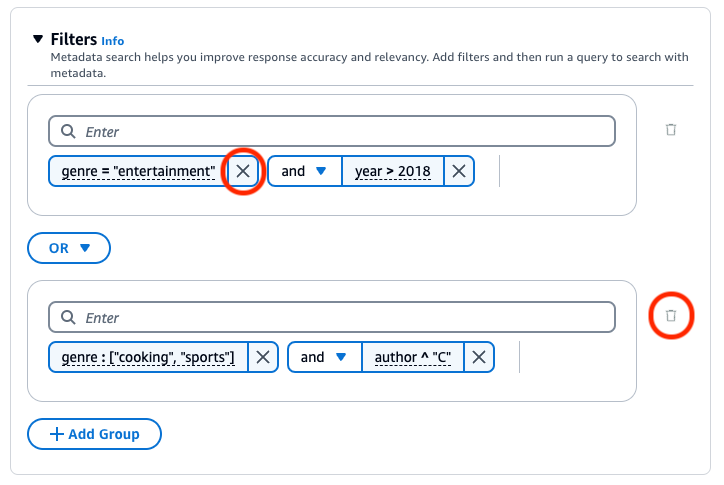Focus the first group's Enter filter field
724x485 pixels.
pos(340,132)
